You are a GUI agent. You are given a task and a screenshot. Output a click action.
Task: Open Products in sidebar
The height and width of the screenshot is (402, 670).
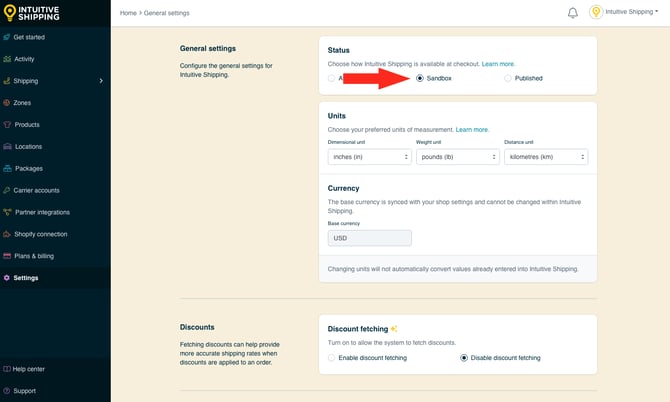pyautogui.click(x=27, y=124)
